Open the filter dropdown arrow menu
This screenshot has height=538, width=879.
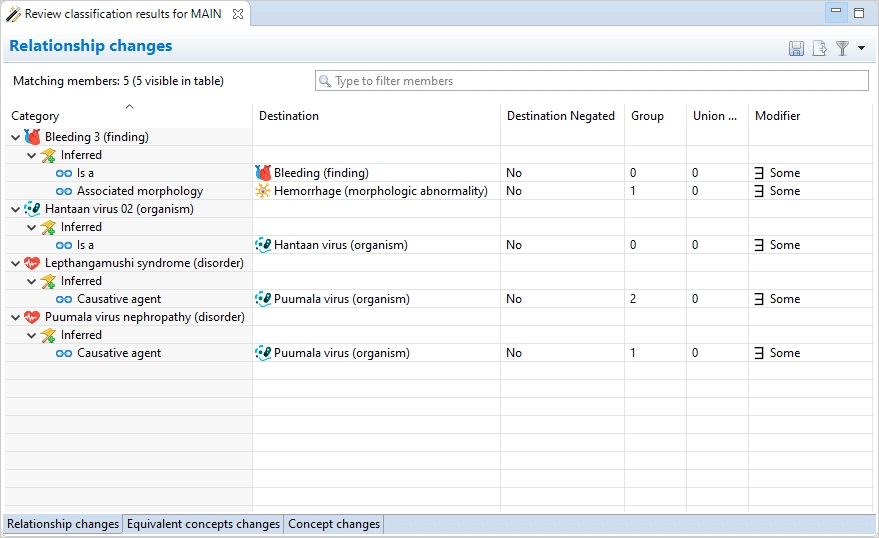tap(862, 48)
